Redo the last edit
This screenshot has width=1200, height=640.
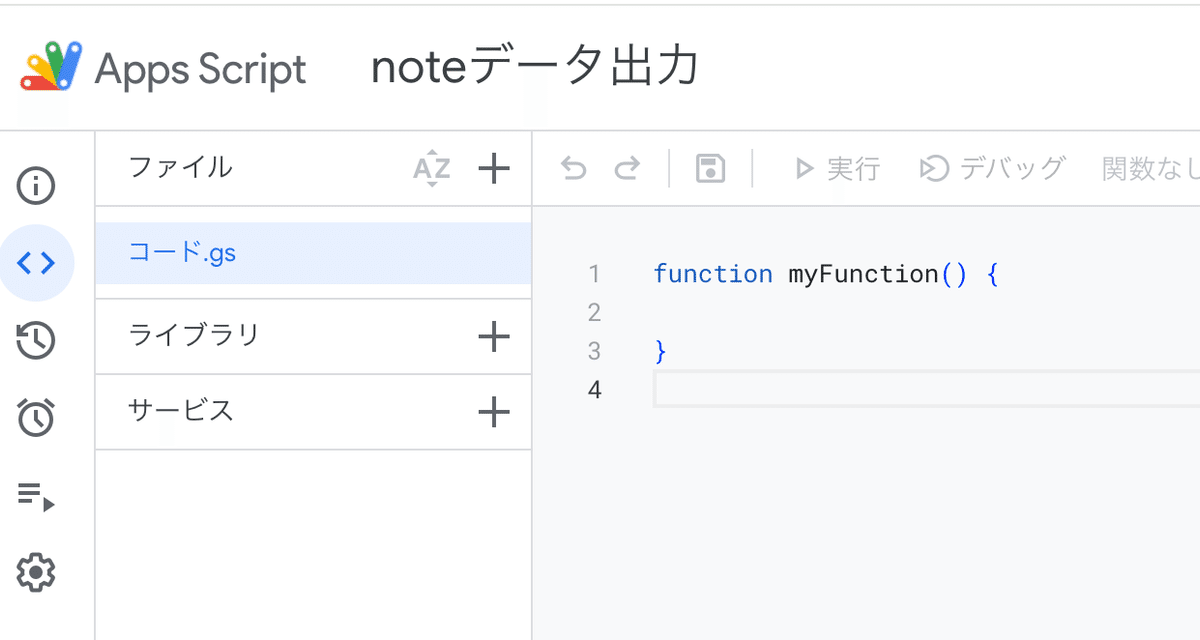627,169
